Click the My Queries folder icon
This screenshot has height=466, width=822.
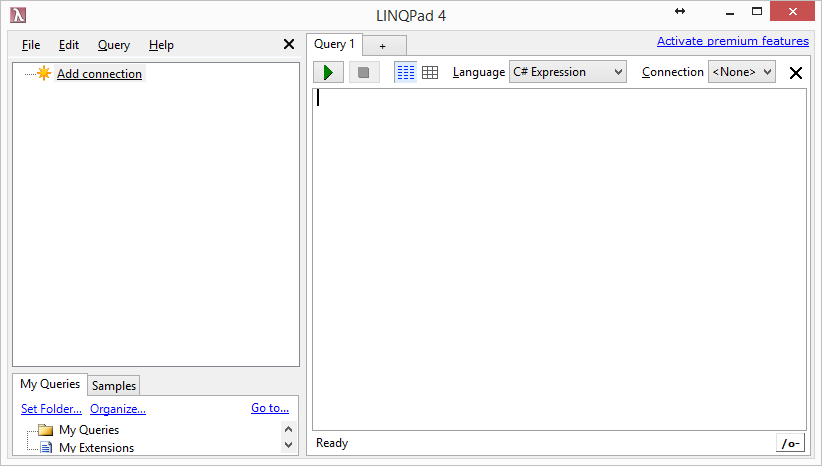click(46, 430)
